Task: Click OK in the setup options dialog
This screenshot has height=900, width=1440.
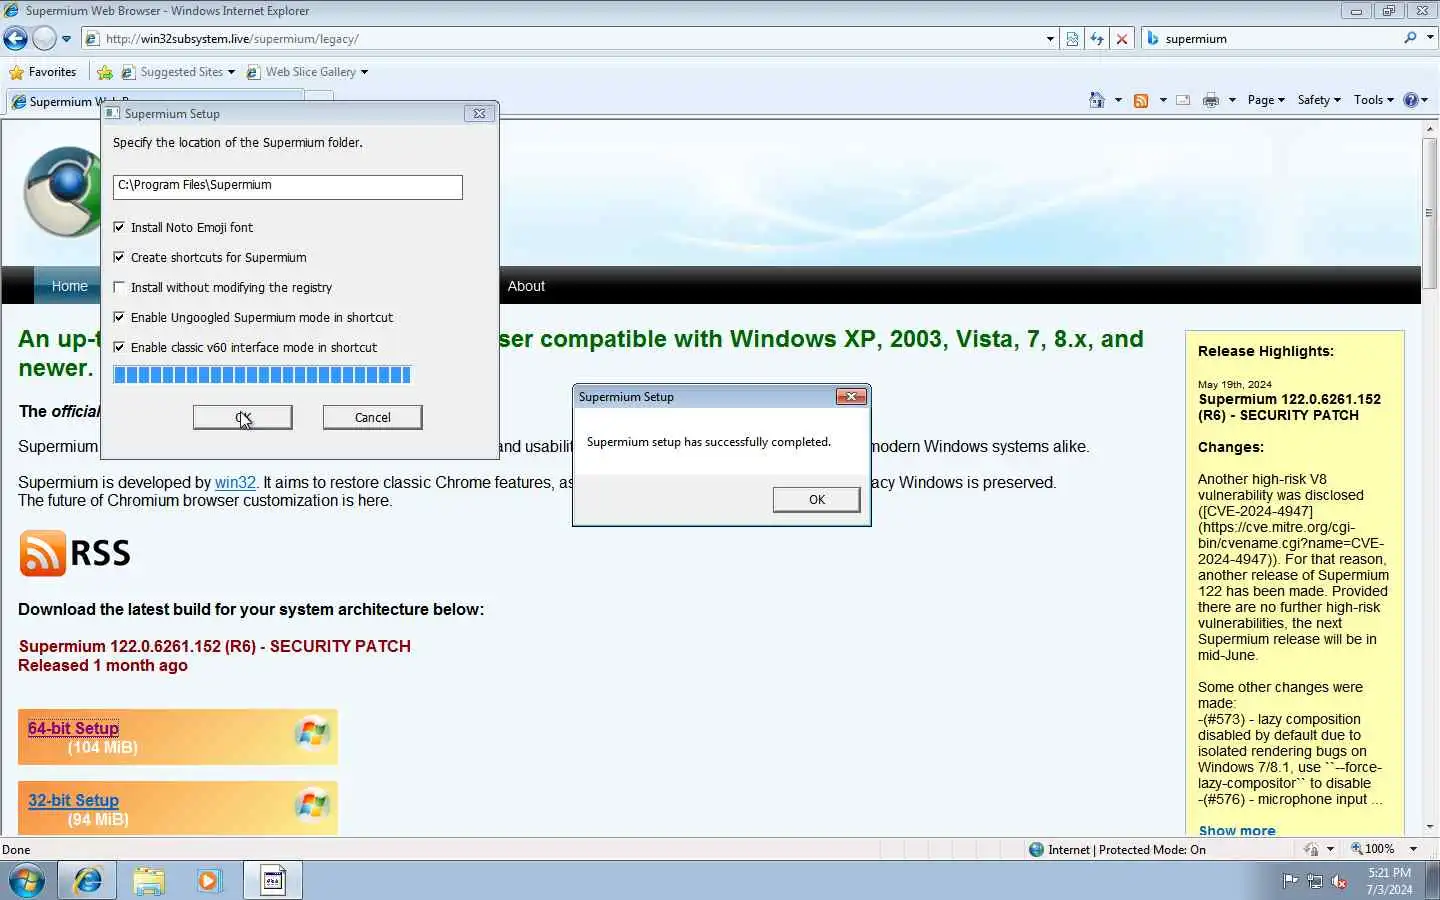Action: 243,417
